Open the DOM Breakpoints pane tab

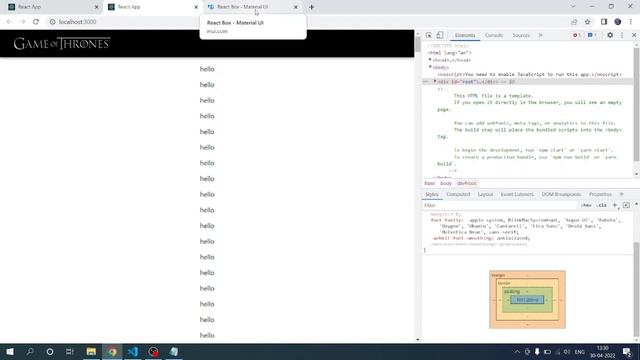[x=561, y=194]
